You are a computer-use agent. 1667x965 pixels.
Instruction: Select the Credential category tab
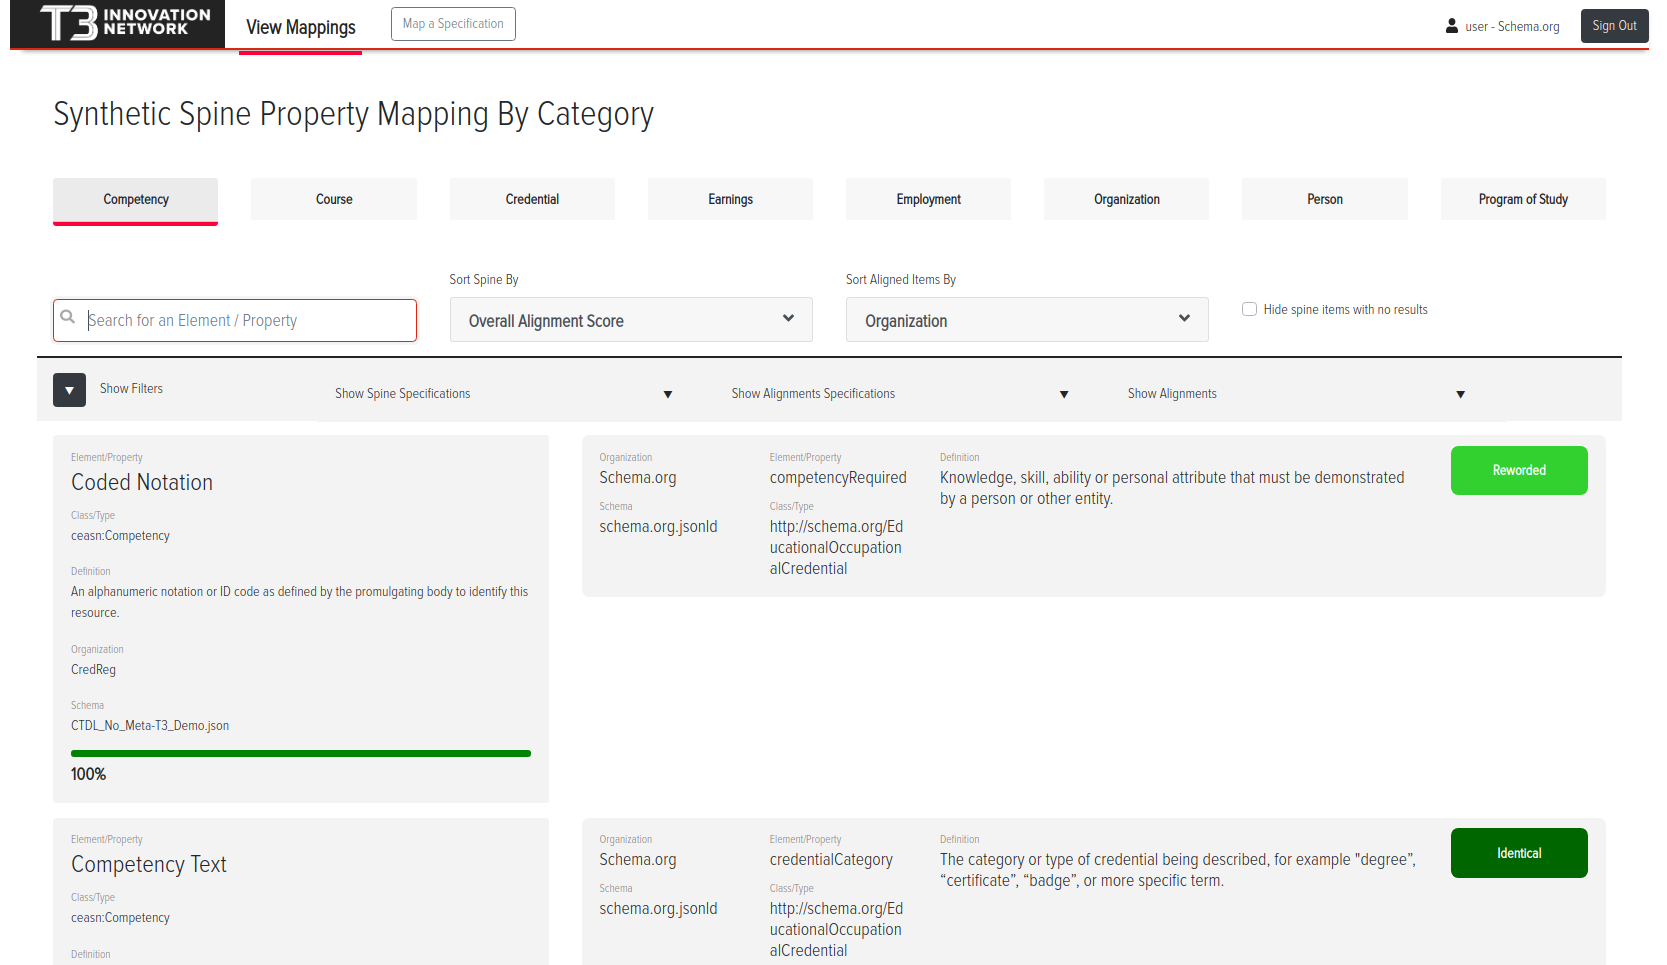point(532,199)
